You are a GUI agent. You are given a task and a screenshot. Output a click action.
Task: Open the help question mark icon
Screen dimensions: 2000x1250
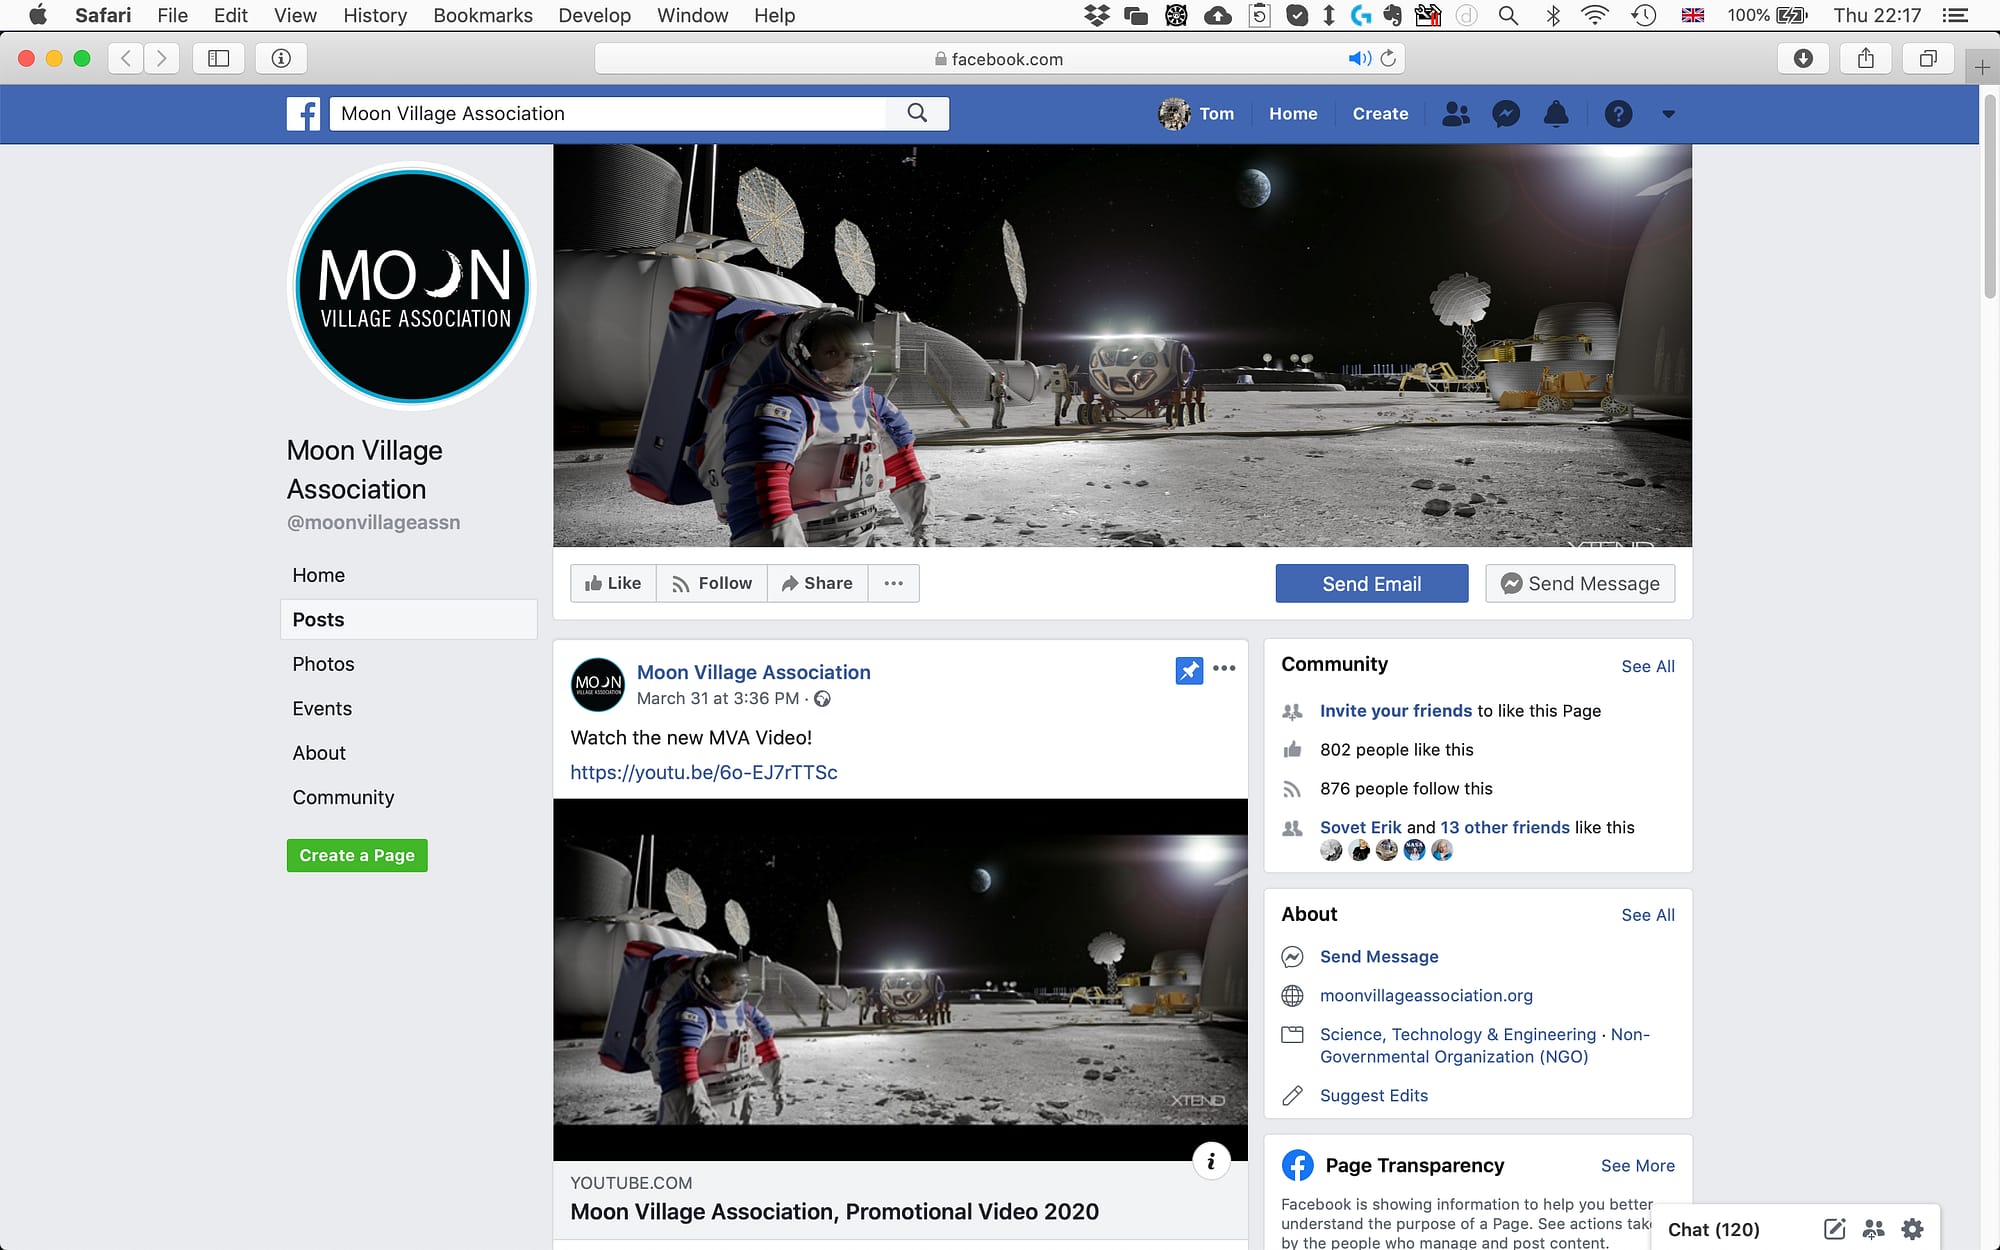[x=1618, y=114]
